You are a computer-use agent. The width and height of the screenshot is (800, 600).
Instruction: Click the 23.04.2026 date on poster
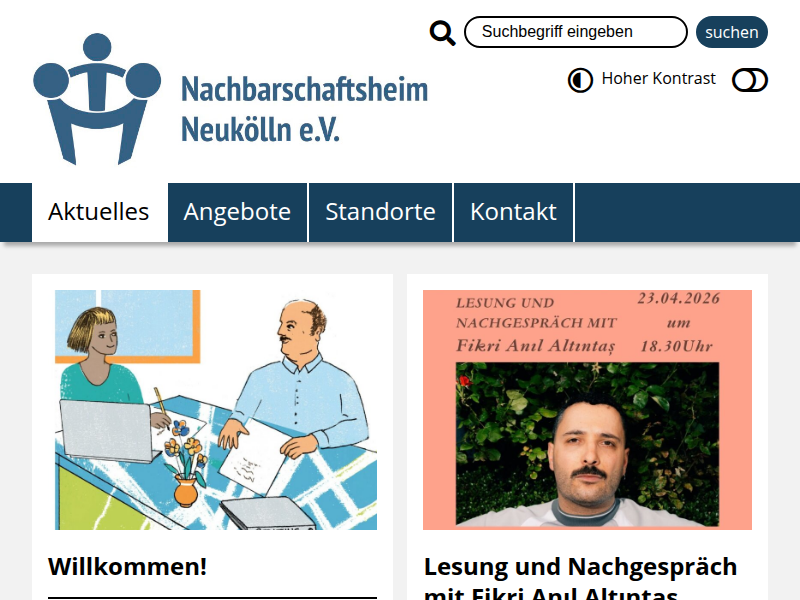(679, 298)
